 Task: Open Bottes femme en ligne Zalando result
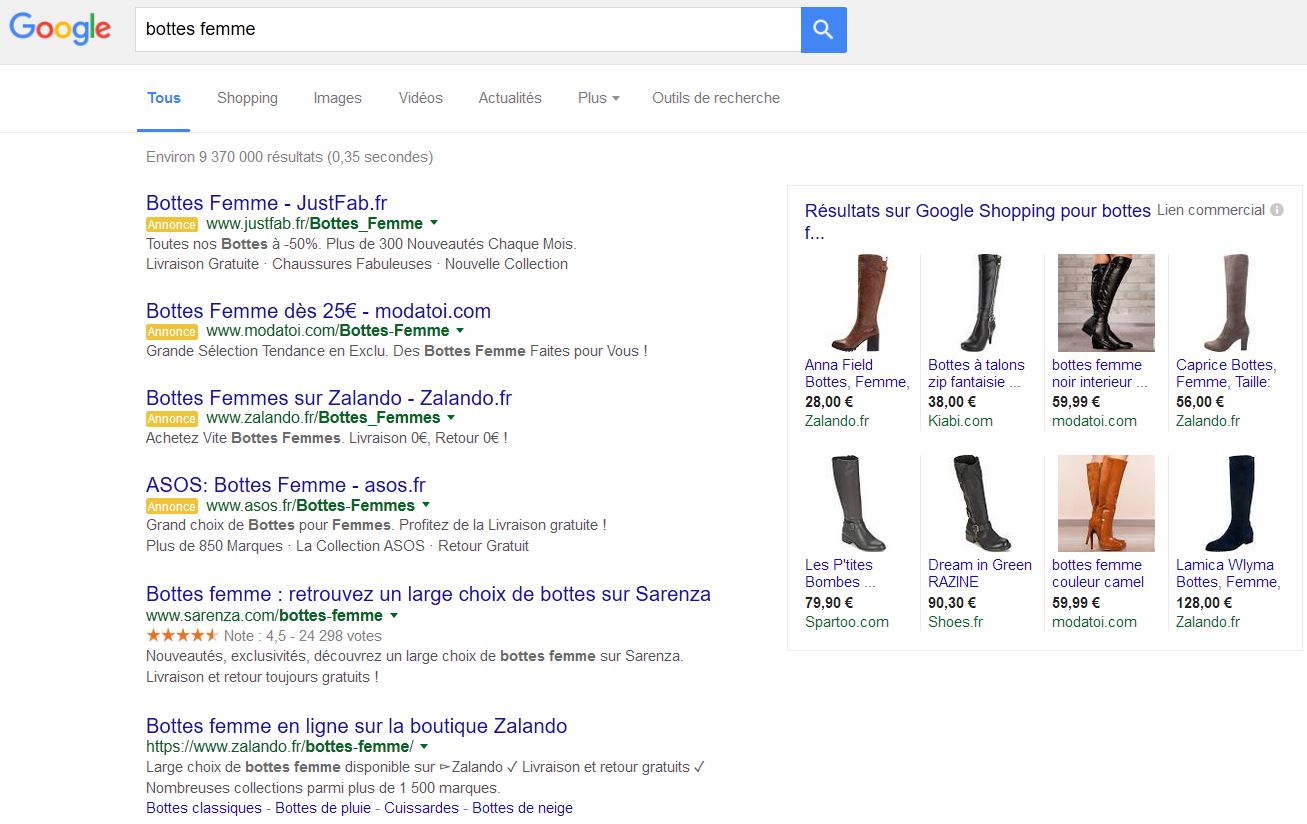[356, 725]
